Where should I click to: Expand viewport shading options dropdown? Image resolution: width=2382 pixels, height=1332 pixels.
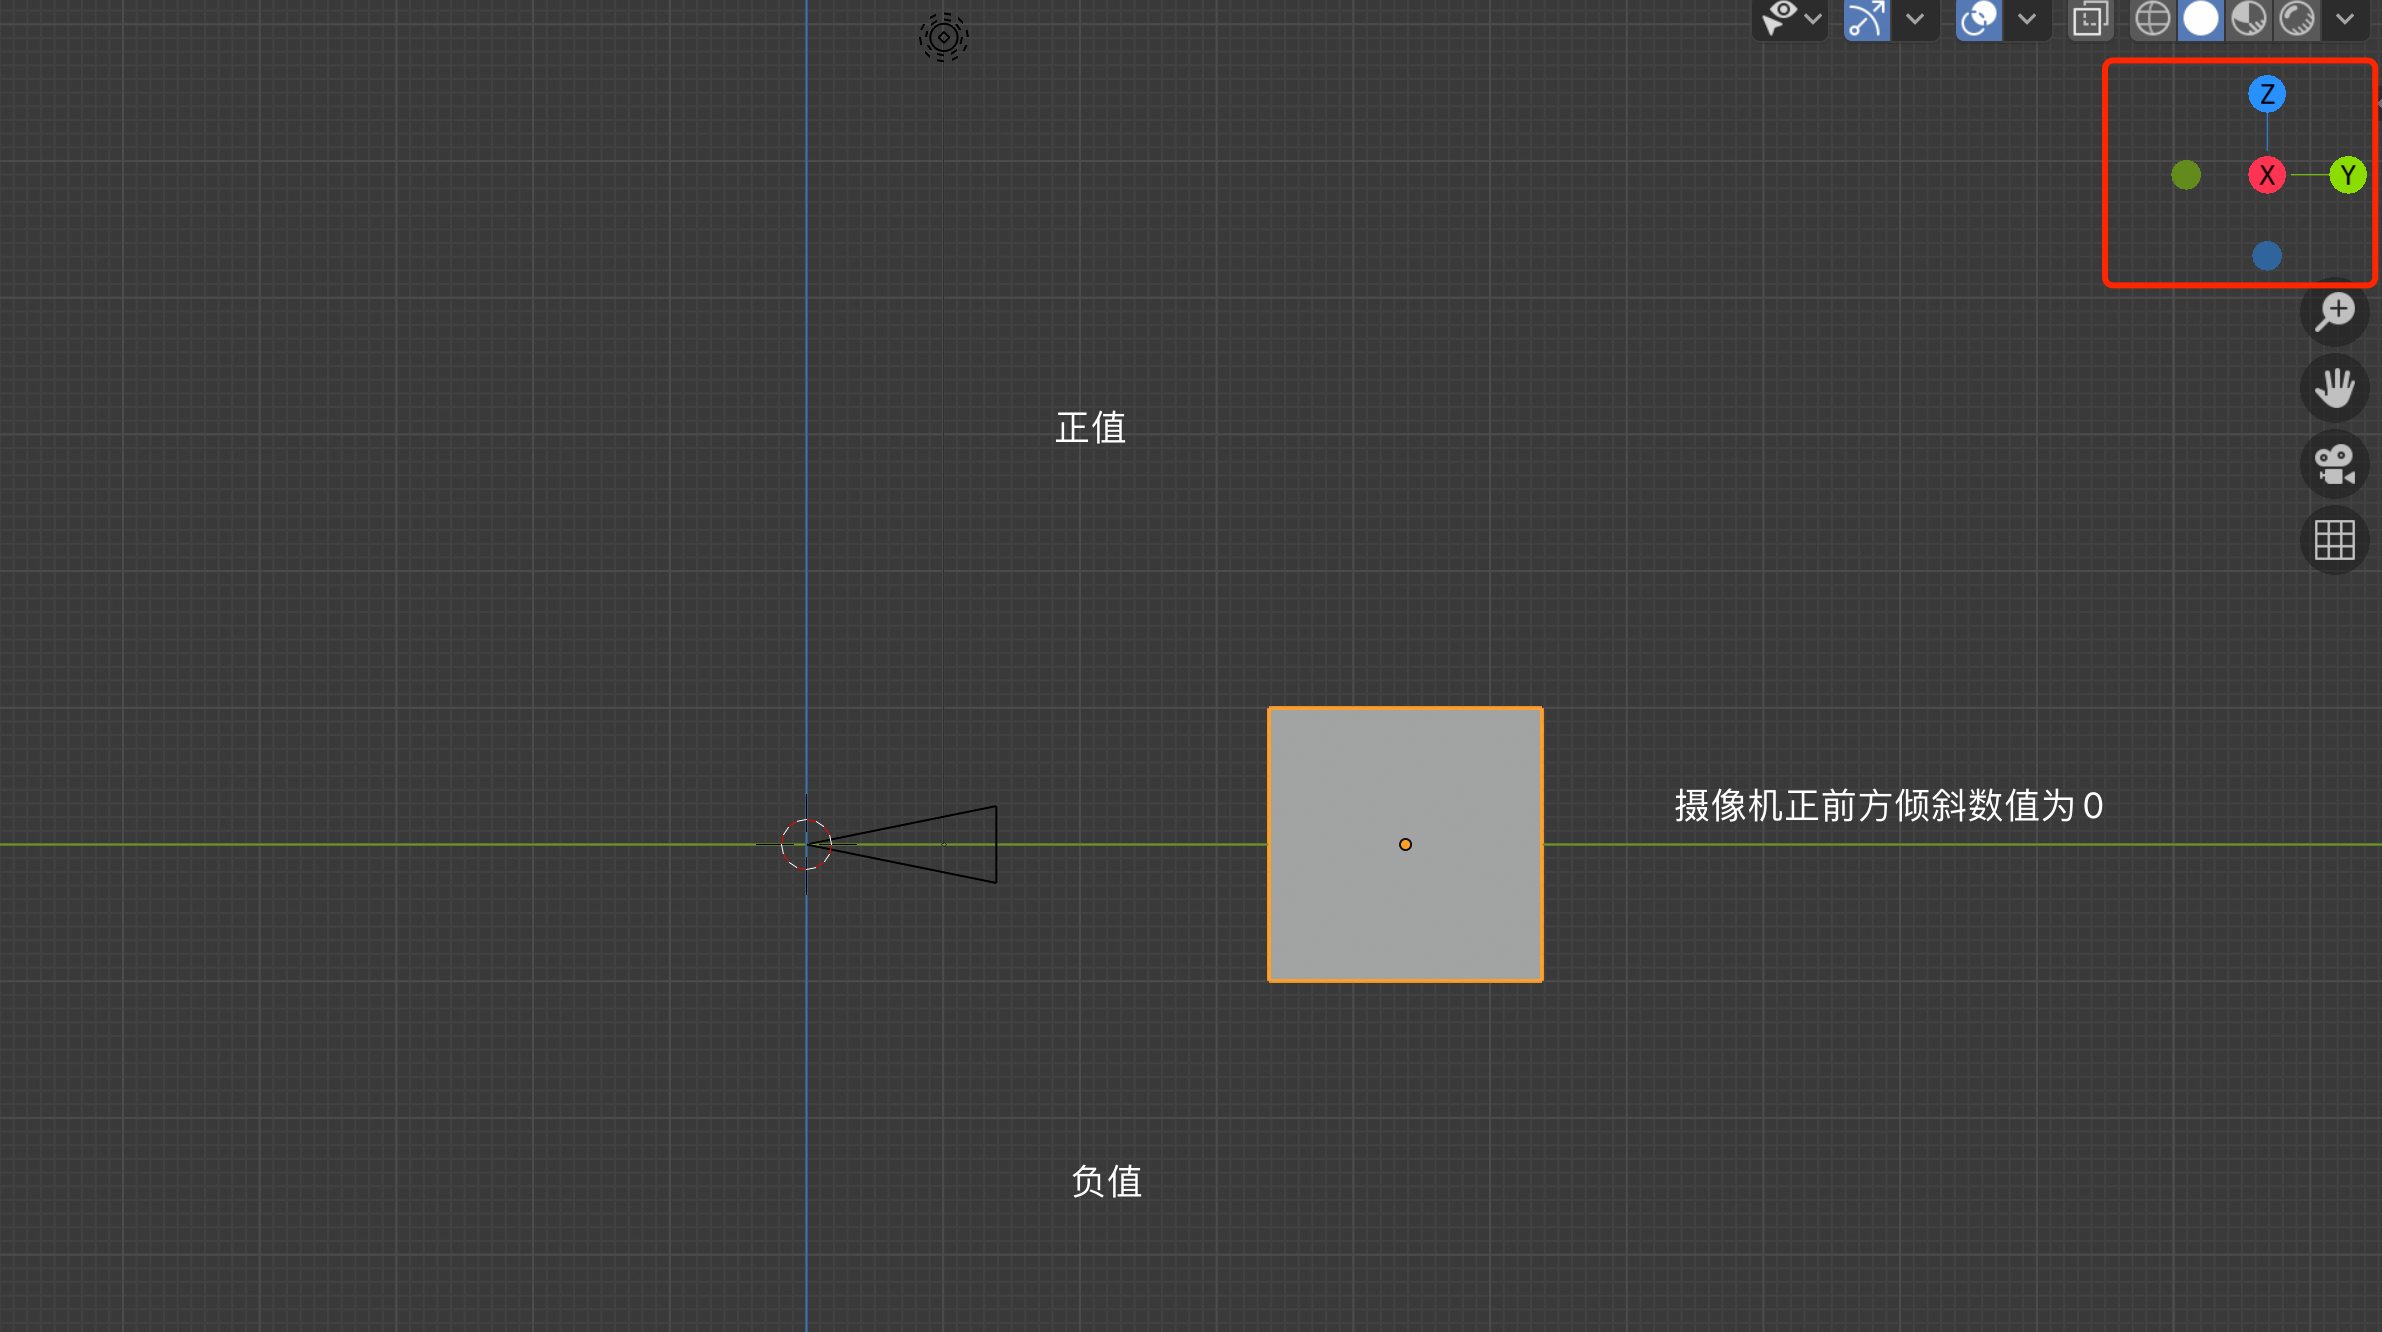(2345, 18)
